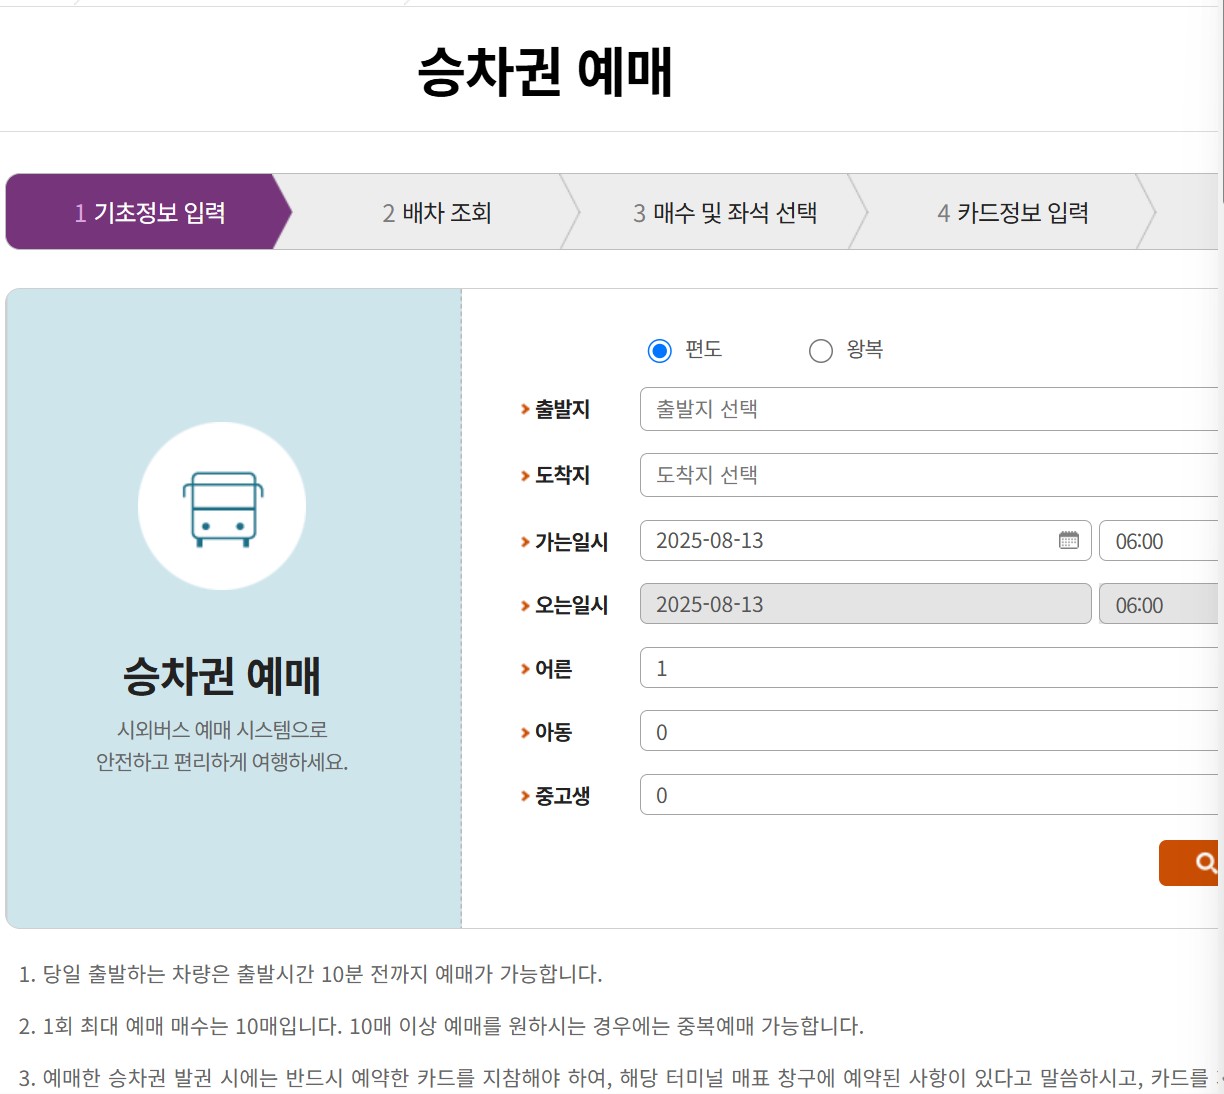This screenshot has width=1224, height=1094.
Task: Select the 왕복 round-trip radio button
Action: (821, 350)
